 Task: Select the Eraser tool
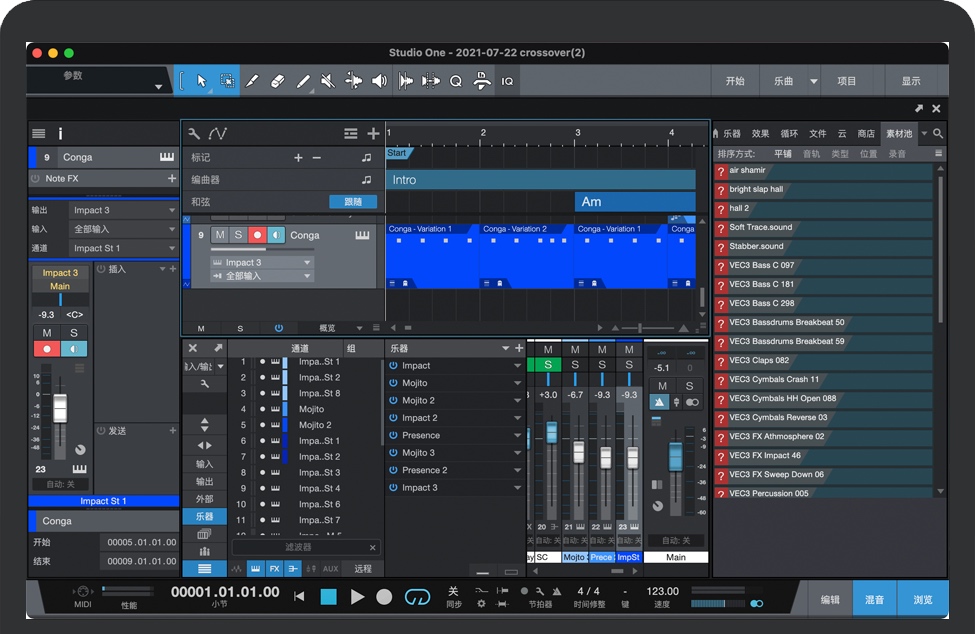coord(278,81)
